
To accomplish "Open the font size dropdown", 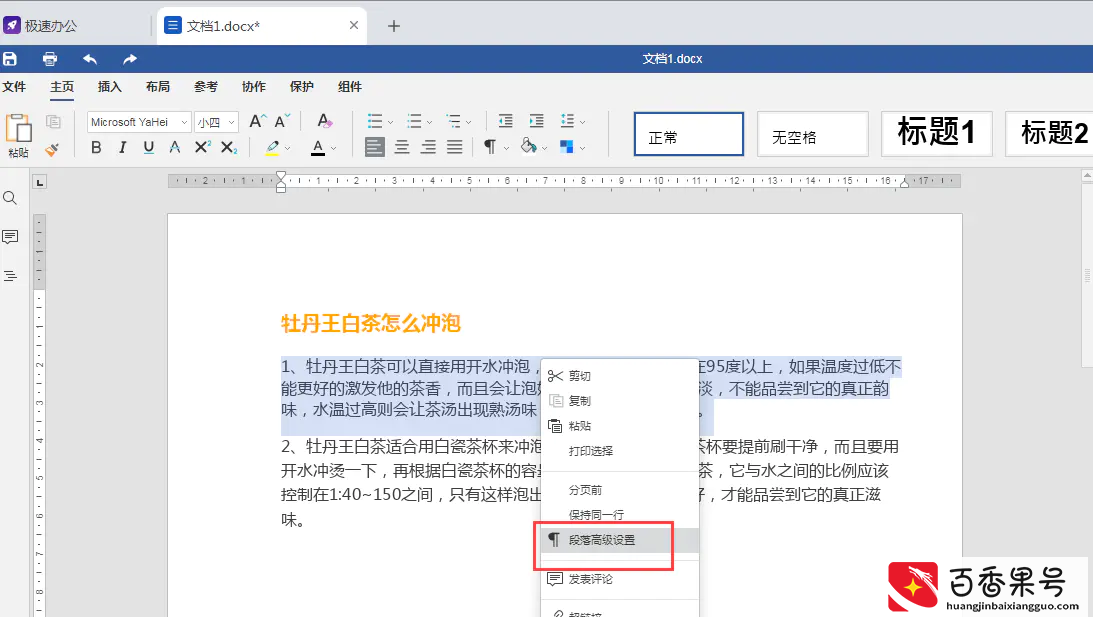I will 216,122.
